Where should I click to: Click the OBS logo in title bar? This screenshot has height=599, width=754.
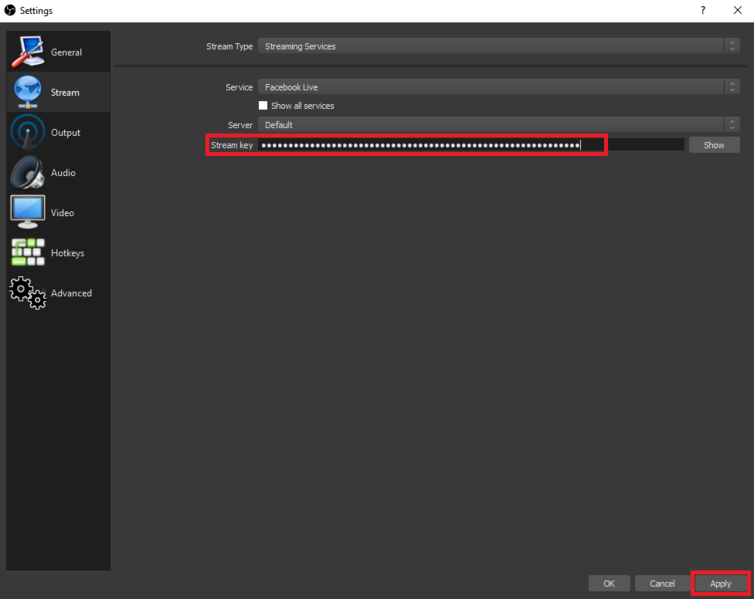[x=10, y=10]
